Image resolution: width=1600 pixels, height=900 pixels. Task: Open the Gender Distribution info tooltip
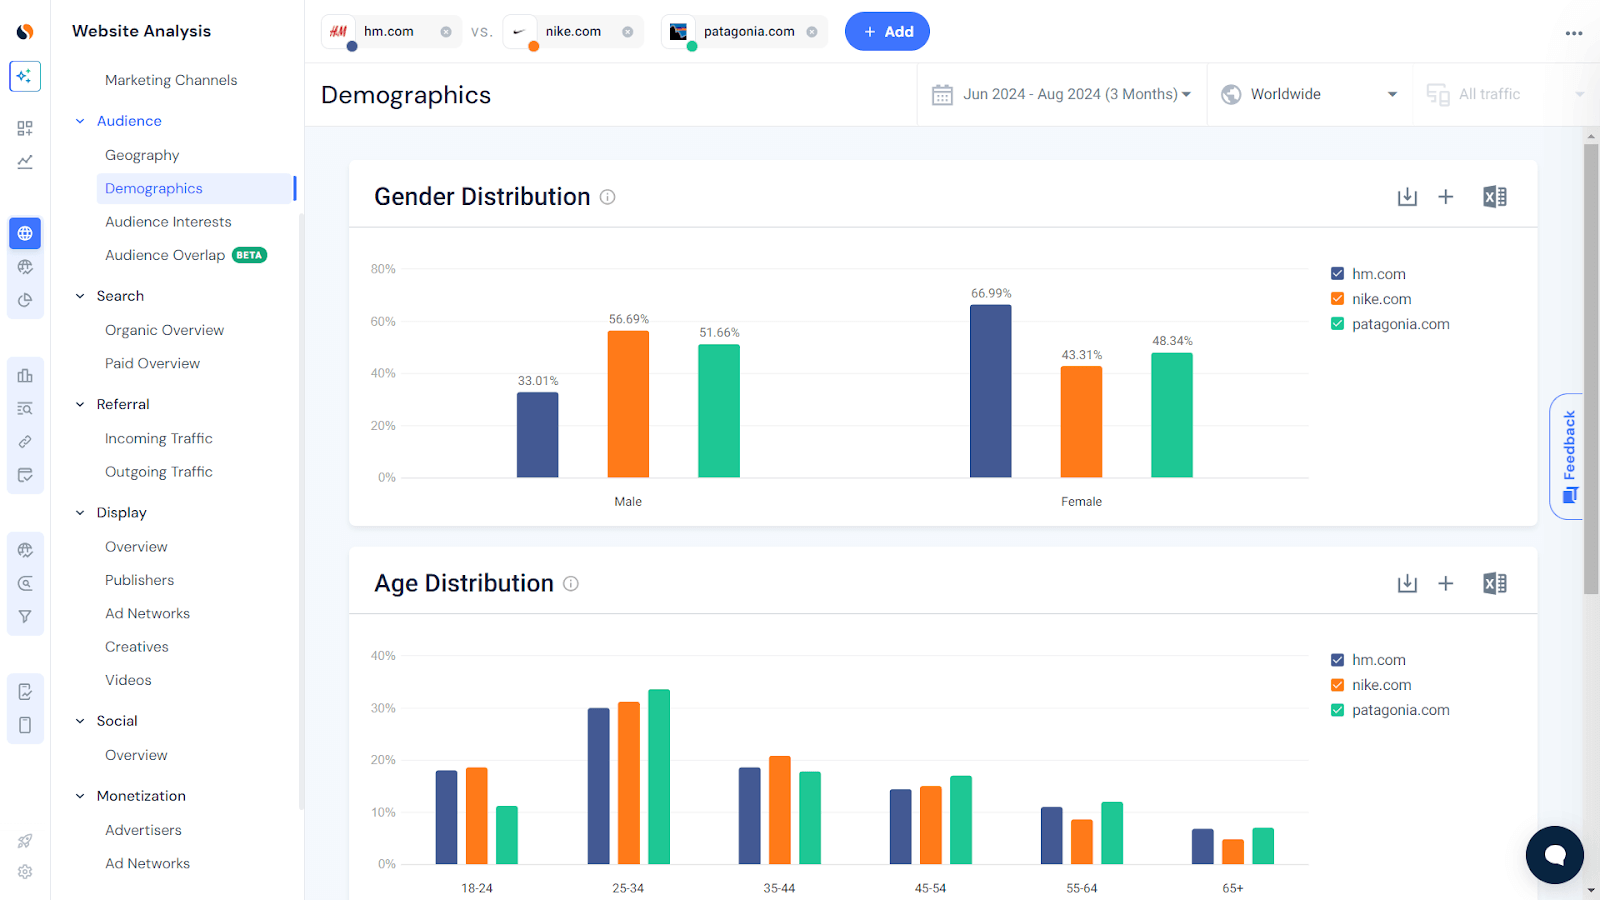click(x=607, y=197)
